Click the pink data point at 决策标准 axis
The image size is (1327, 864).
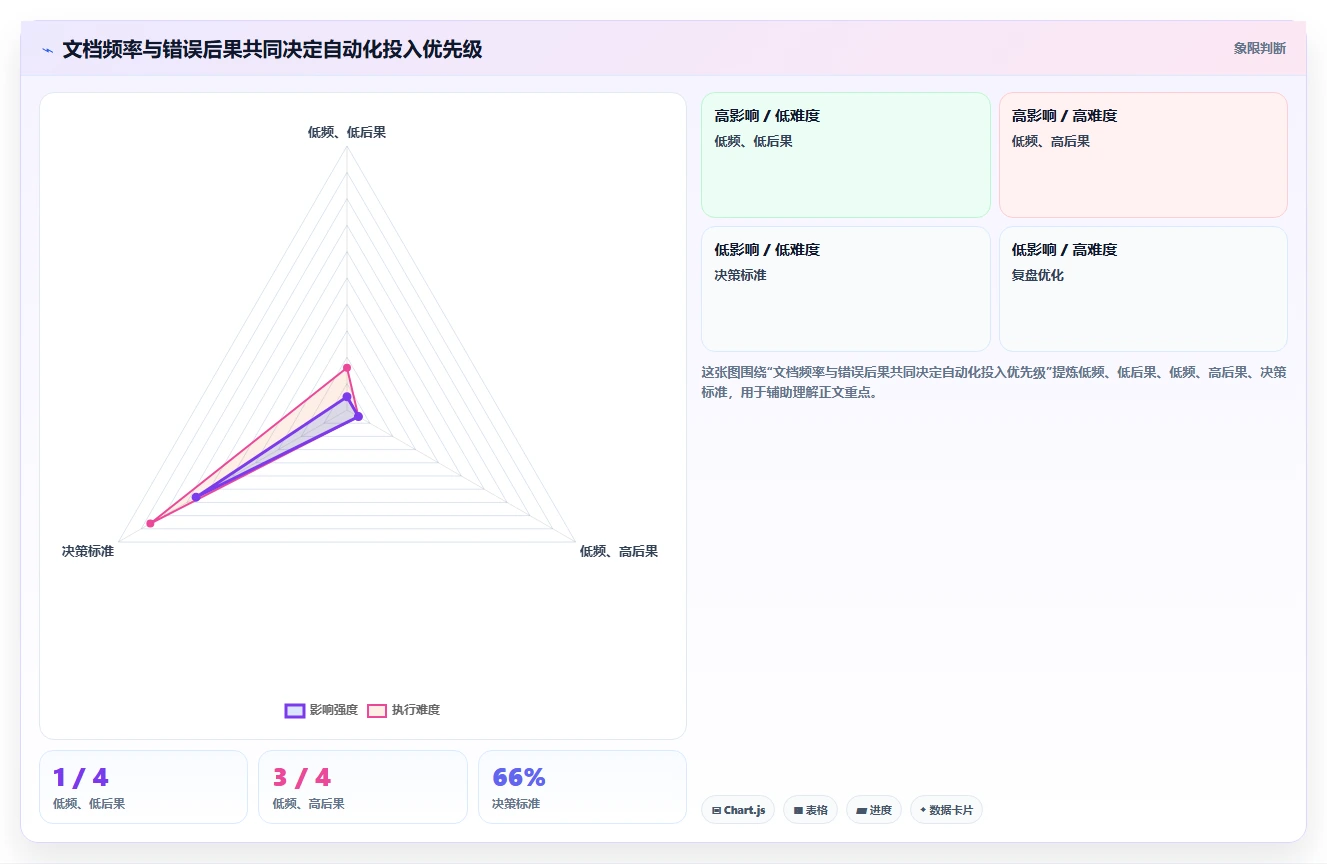pyautogui.click(x=150, y=523)
